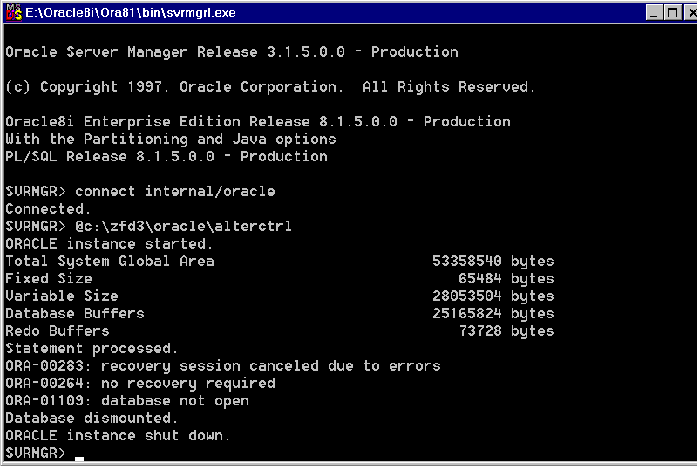Click the "Oracle Server Manager Release 3.1.5.0.0" line

[231, 52]
